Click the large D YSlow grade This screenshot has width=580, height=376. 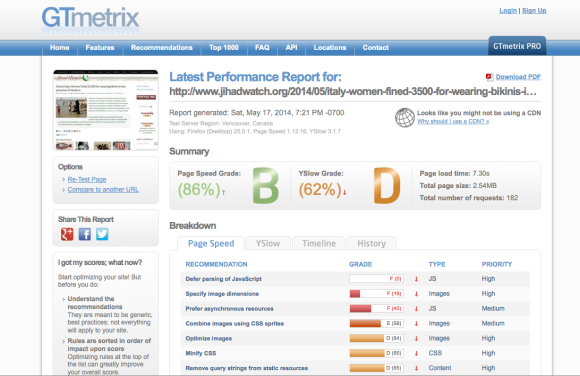coord(387,186)
